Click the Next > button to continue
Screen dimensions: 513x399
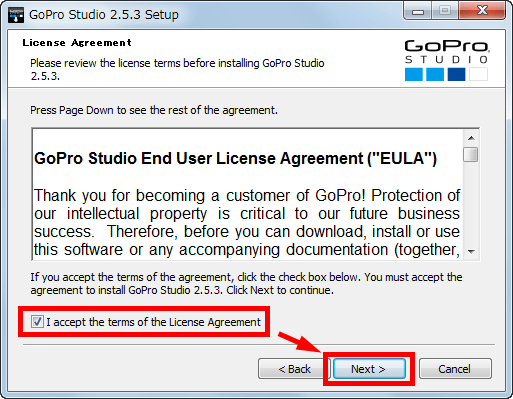(369, 369)
